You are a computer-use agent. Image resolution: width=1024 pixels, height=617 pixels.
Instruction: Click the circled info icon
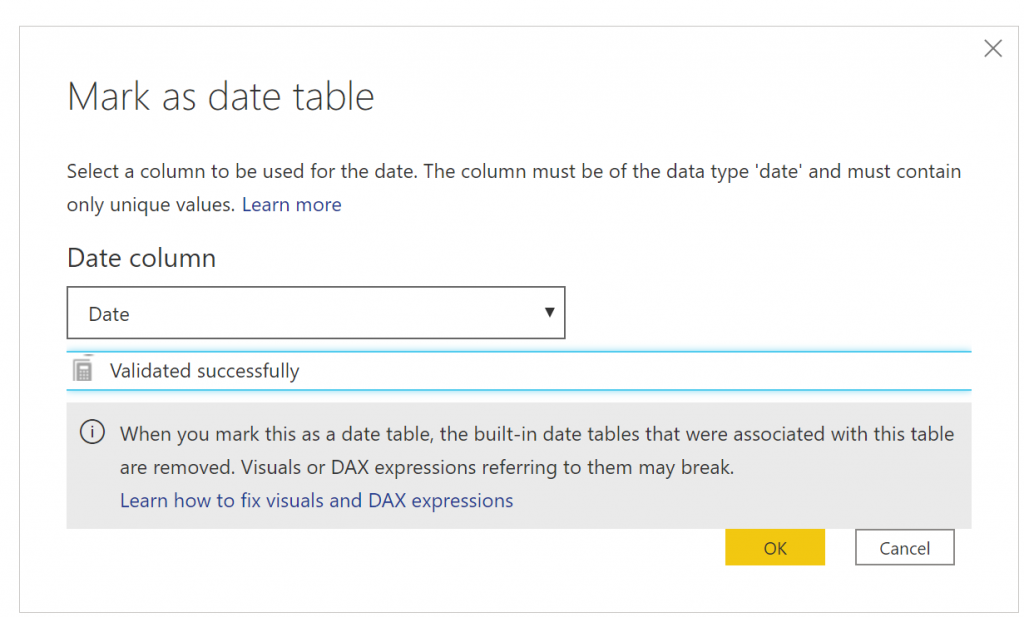coord(92,432)
